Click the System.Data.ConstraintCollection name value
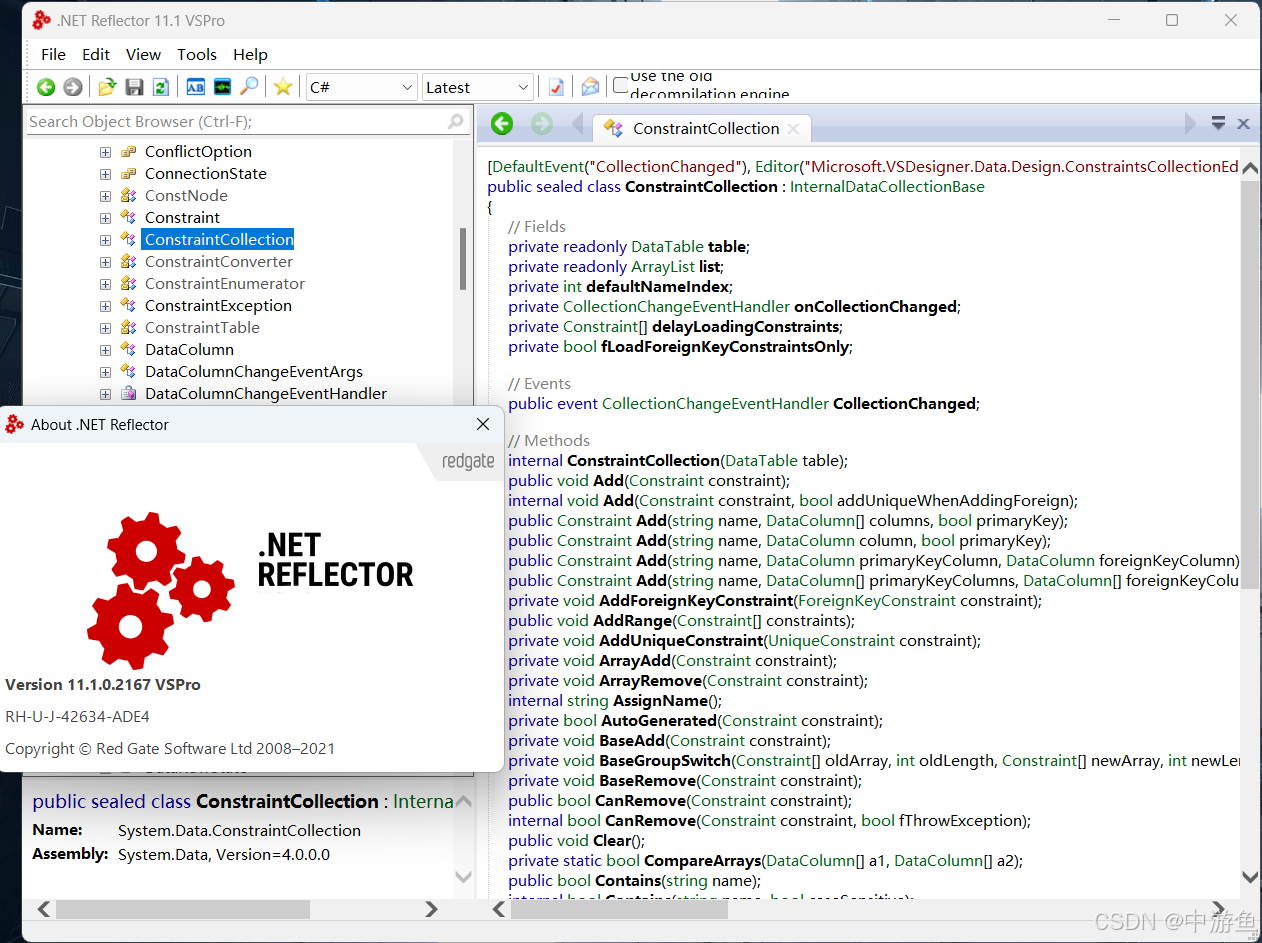The height and width of the screenshot is (943, 1262). [239, 830]
